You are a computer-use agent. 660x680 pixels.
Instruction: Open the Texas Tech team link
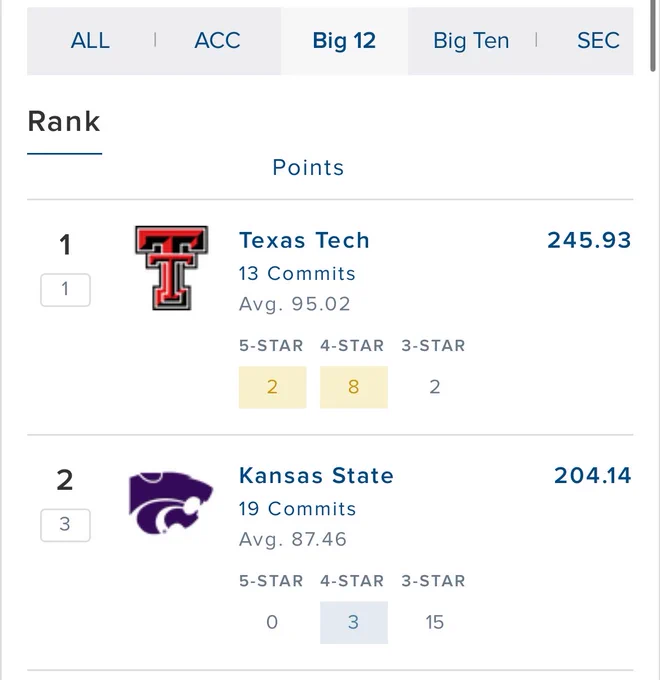point(304,240)
